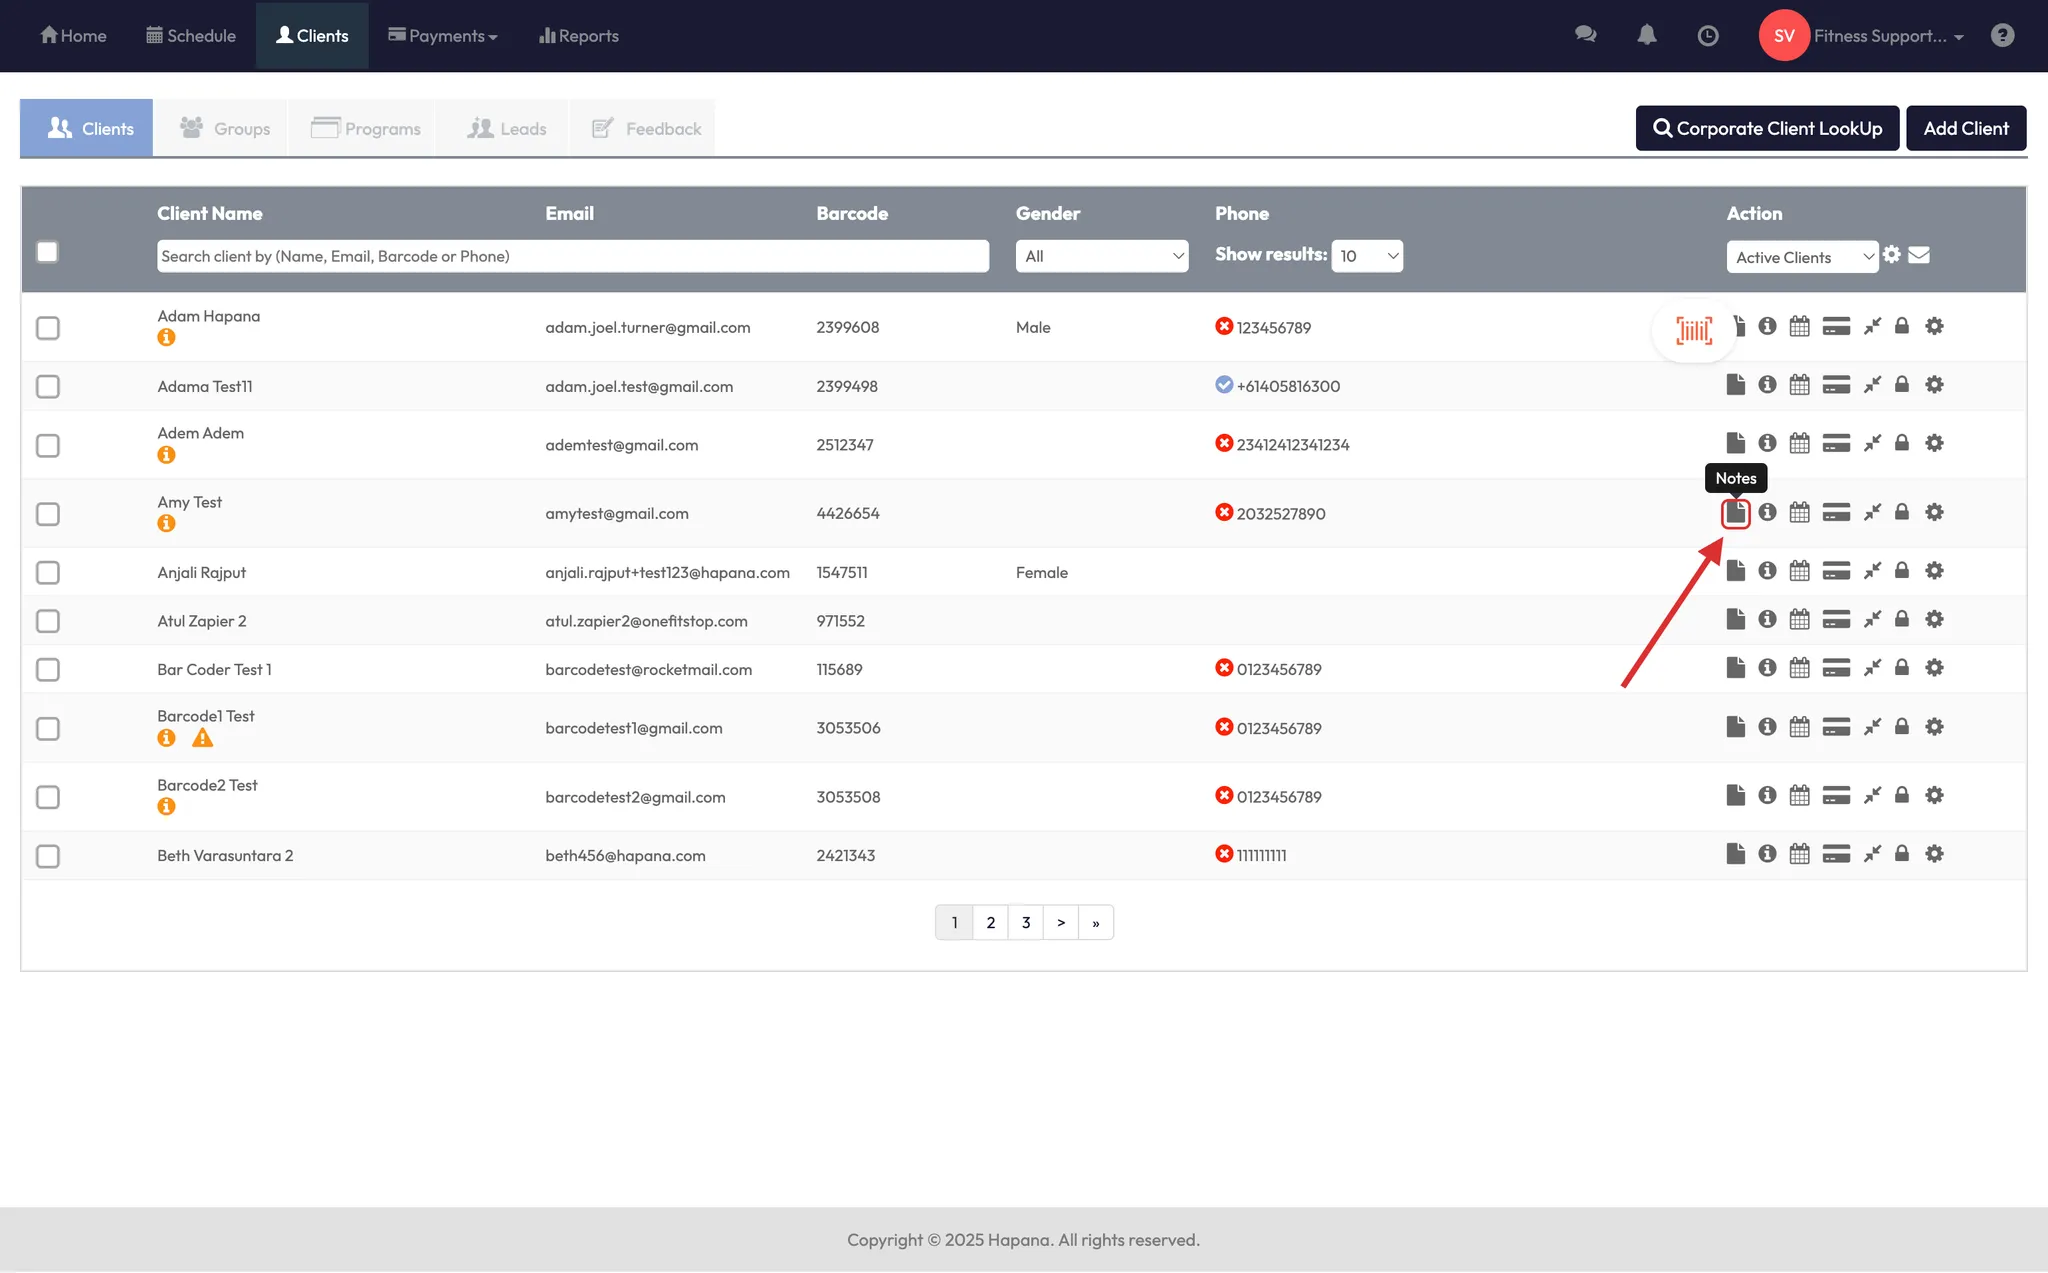Click the Add Client button
This screenshot has height=1273, width=2048.
point(1965,128)
